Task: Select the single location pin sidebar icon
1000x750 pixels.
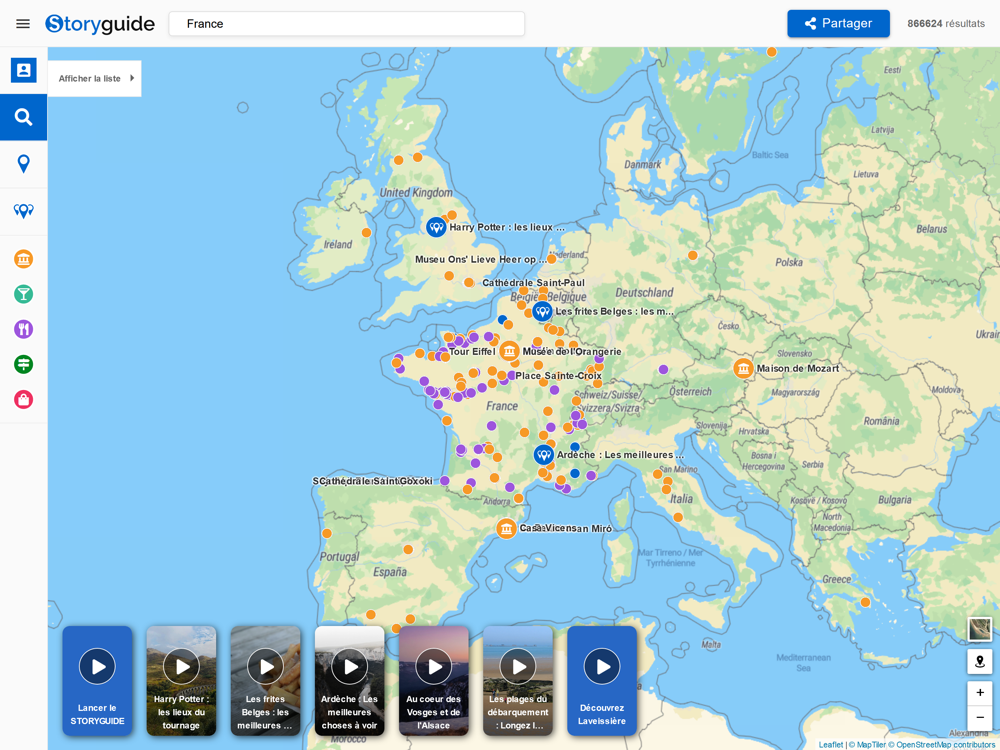Action: [x=24, y=164]
